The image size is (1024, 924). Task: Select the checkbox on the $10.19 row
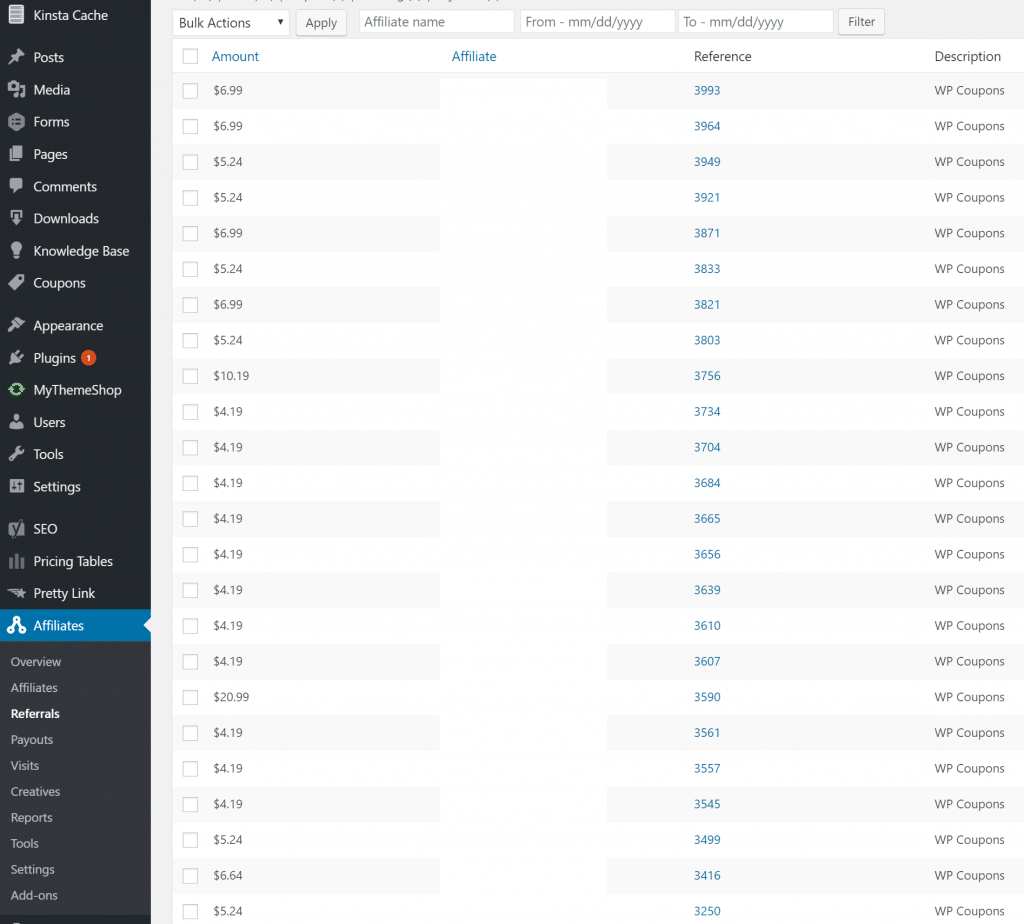click(189, 375)
